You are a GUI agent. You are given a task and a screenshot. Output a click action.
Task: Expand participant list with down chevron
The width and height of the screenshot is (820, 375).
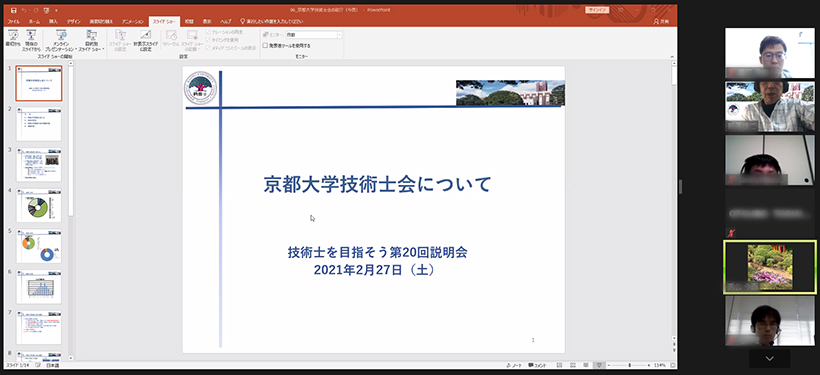click(769, 358)
